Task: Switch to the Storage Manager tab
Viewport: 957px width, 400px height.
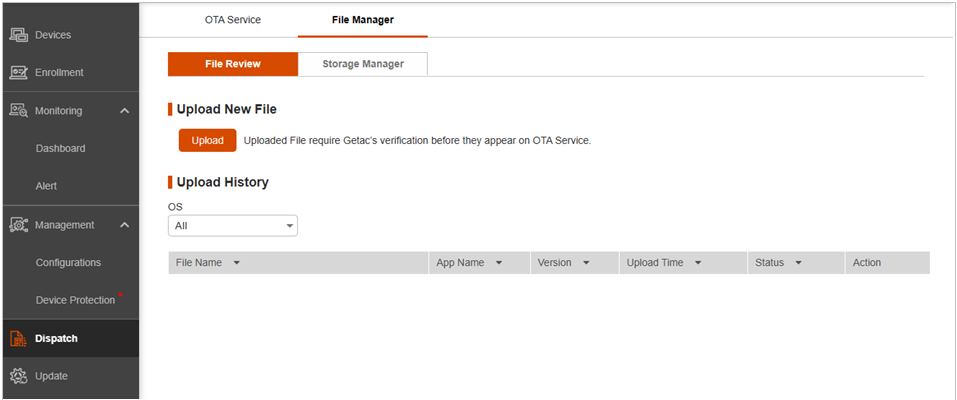Action: pos(363,64)
